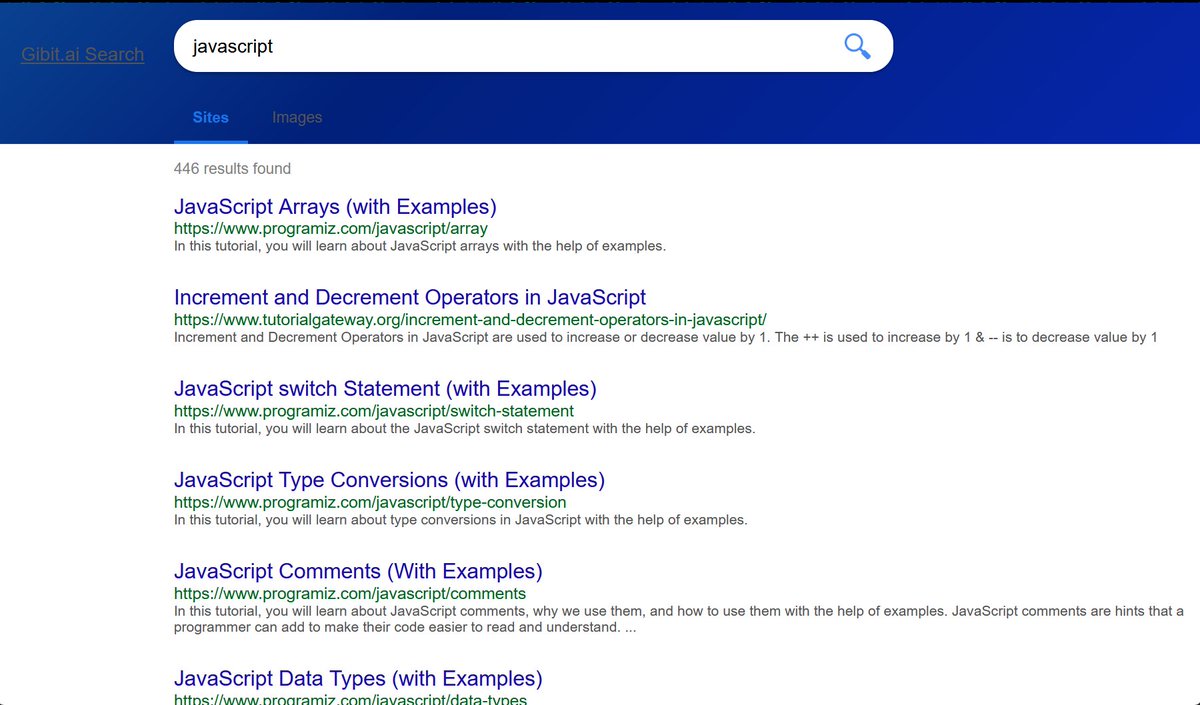The height and width of the screenshot is (705, 1200).
Task: Visit the tutorialgateway.org increment-decrement URL
Action: 469,319
